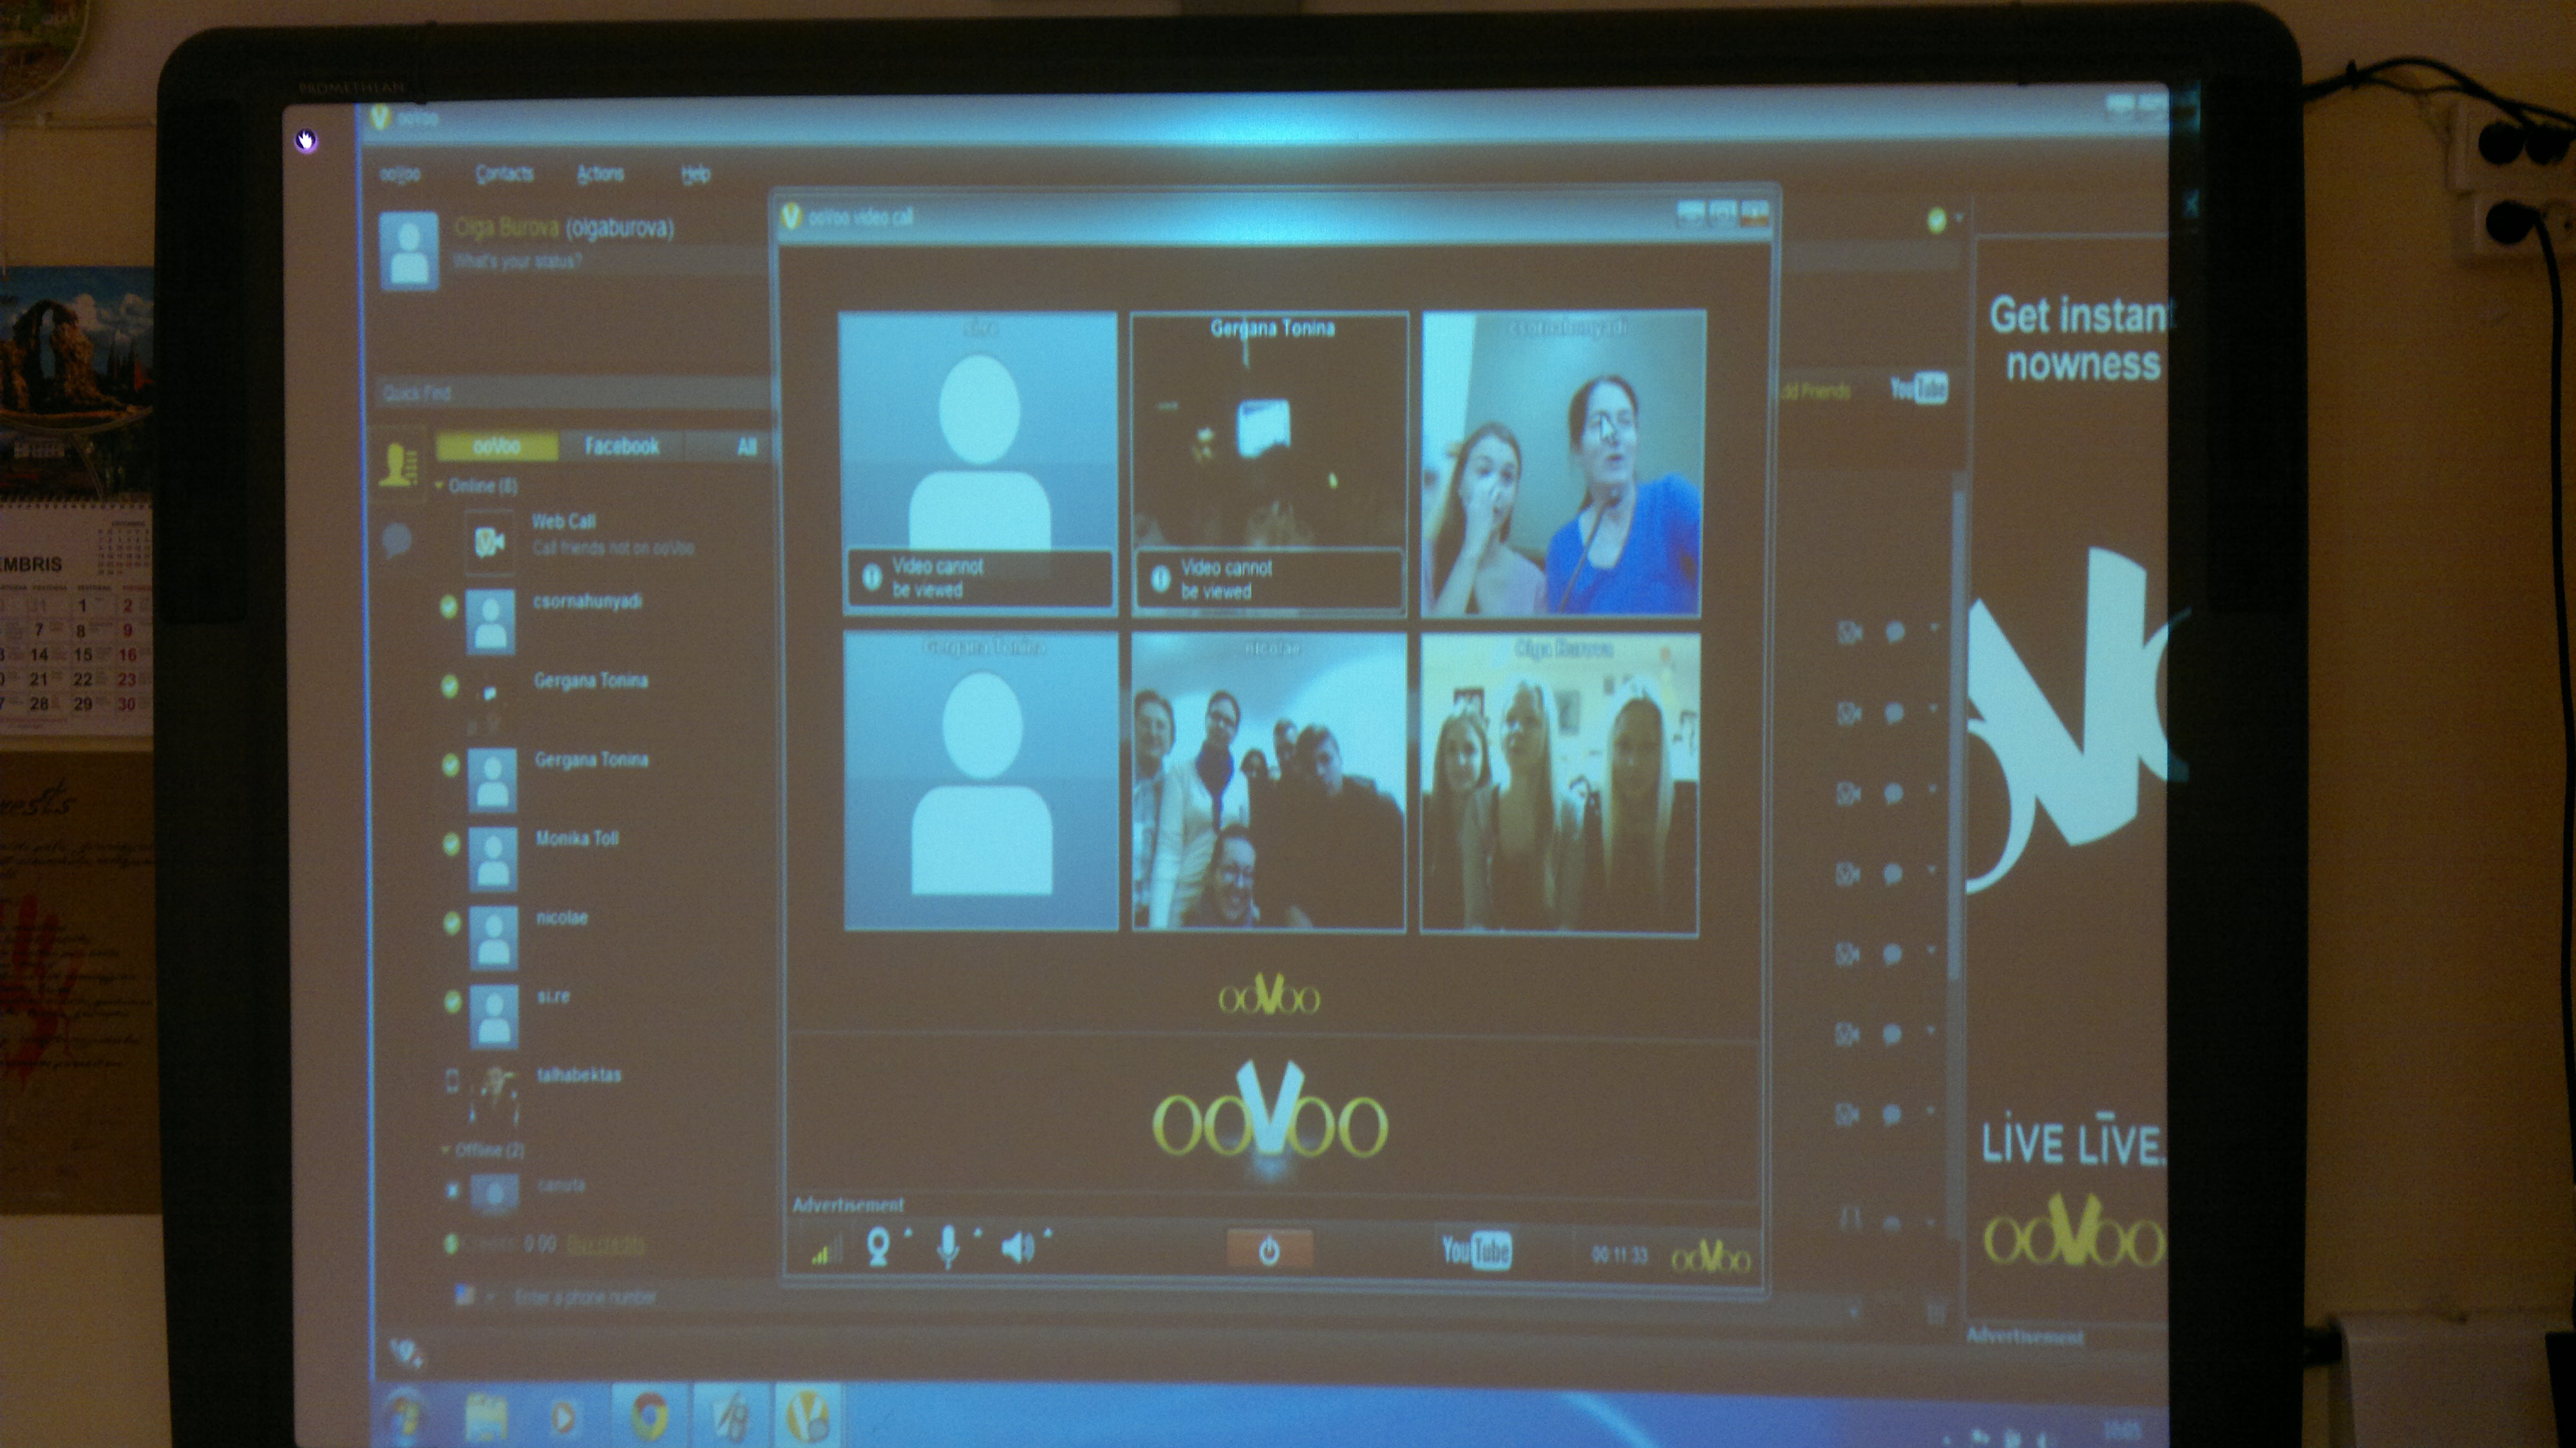2576x1448 pixels.
Task: Open more options arrow for si.re
Action: coord(1930,1031)
